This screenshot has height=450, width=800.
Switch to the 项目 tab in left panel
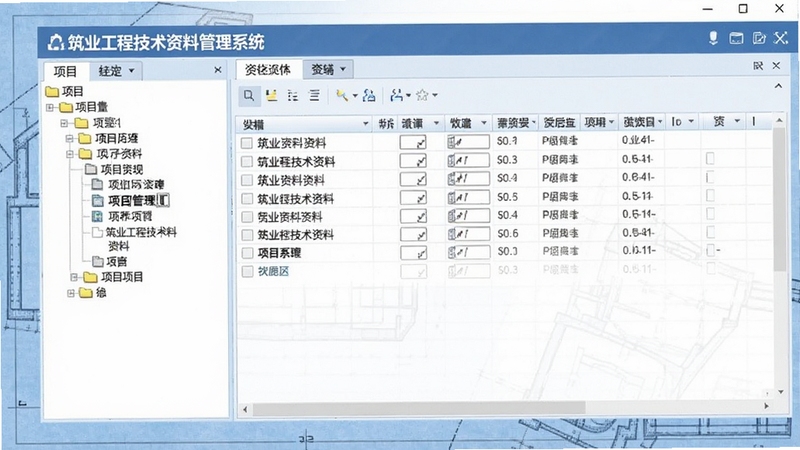(65, 71)
